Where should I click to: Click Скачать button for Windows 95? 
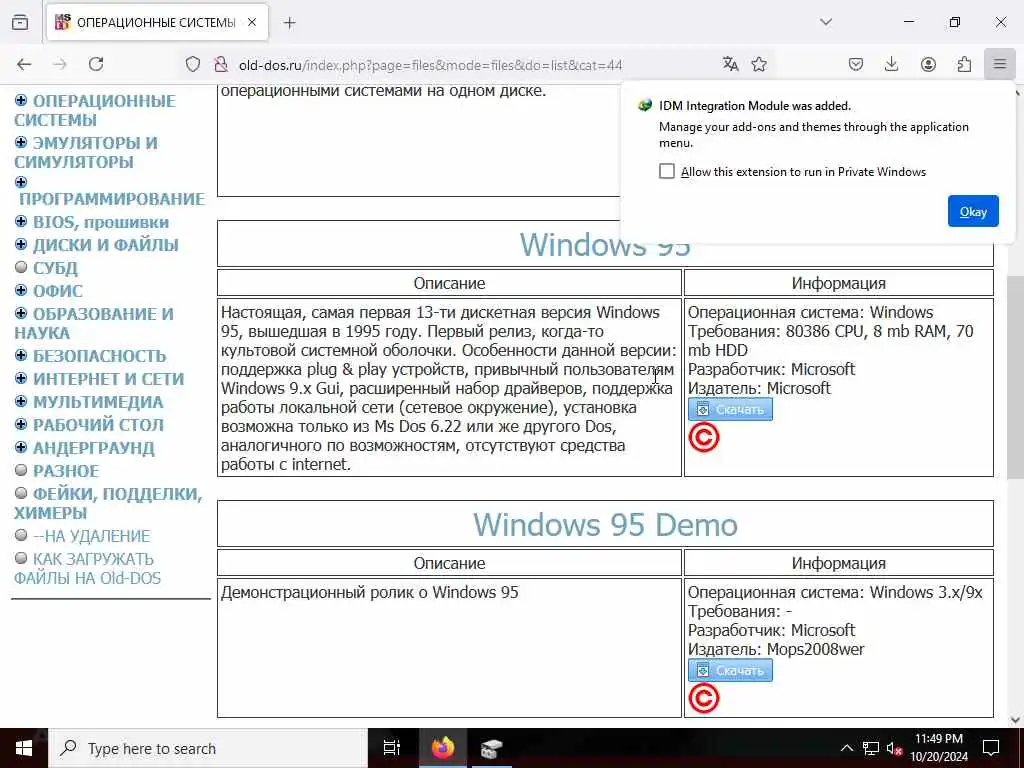[x=730, y=409]
